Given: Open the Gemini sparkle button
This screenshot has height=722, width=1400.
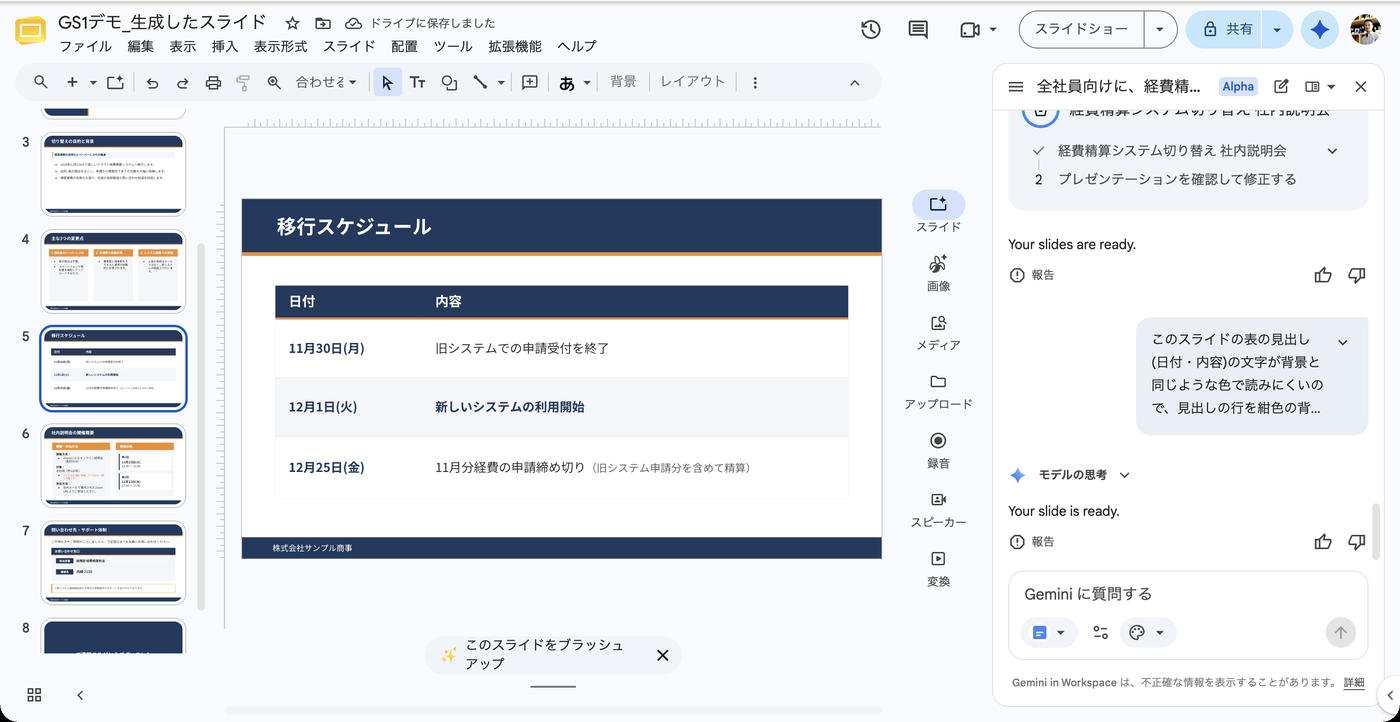Looking at the screenshot, I should point(1320,30).
